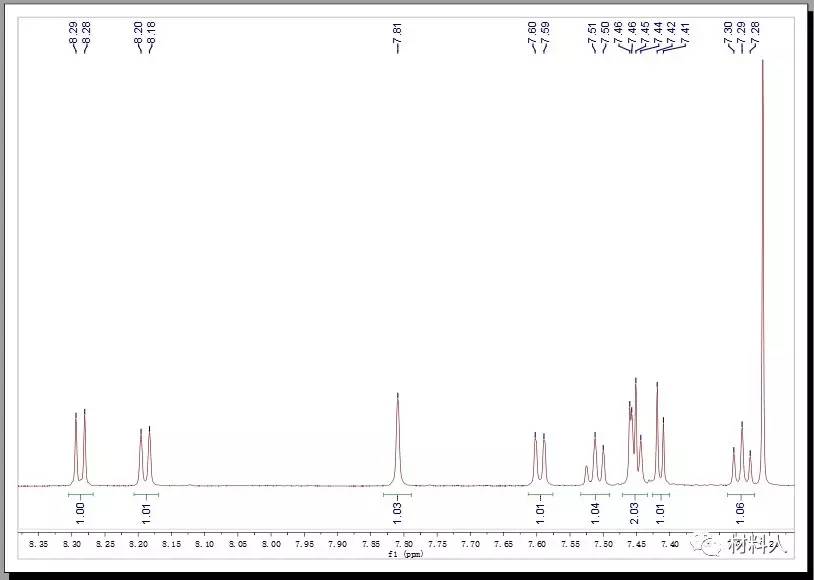Click the 7.80 axis tick label
This screenshot has height=580, width=814.
(x=404, y=544)
